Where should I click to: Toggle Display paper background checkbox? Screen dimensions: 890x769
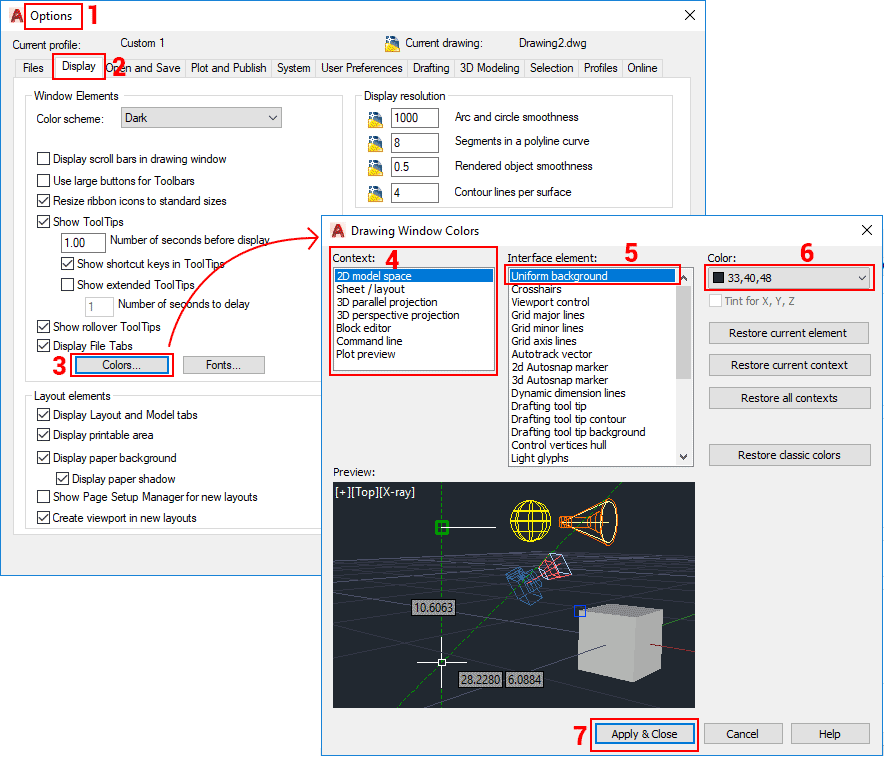coord(43,457)
